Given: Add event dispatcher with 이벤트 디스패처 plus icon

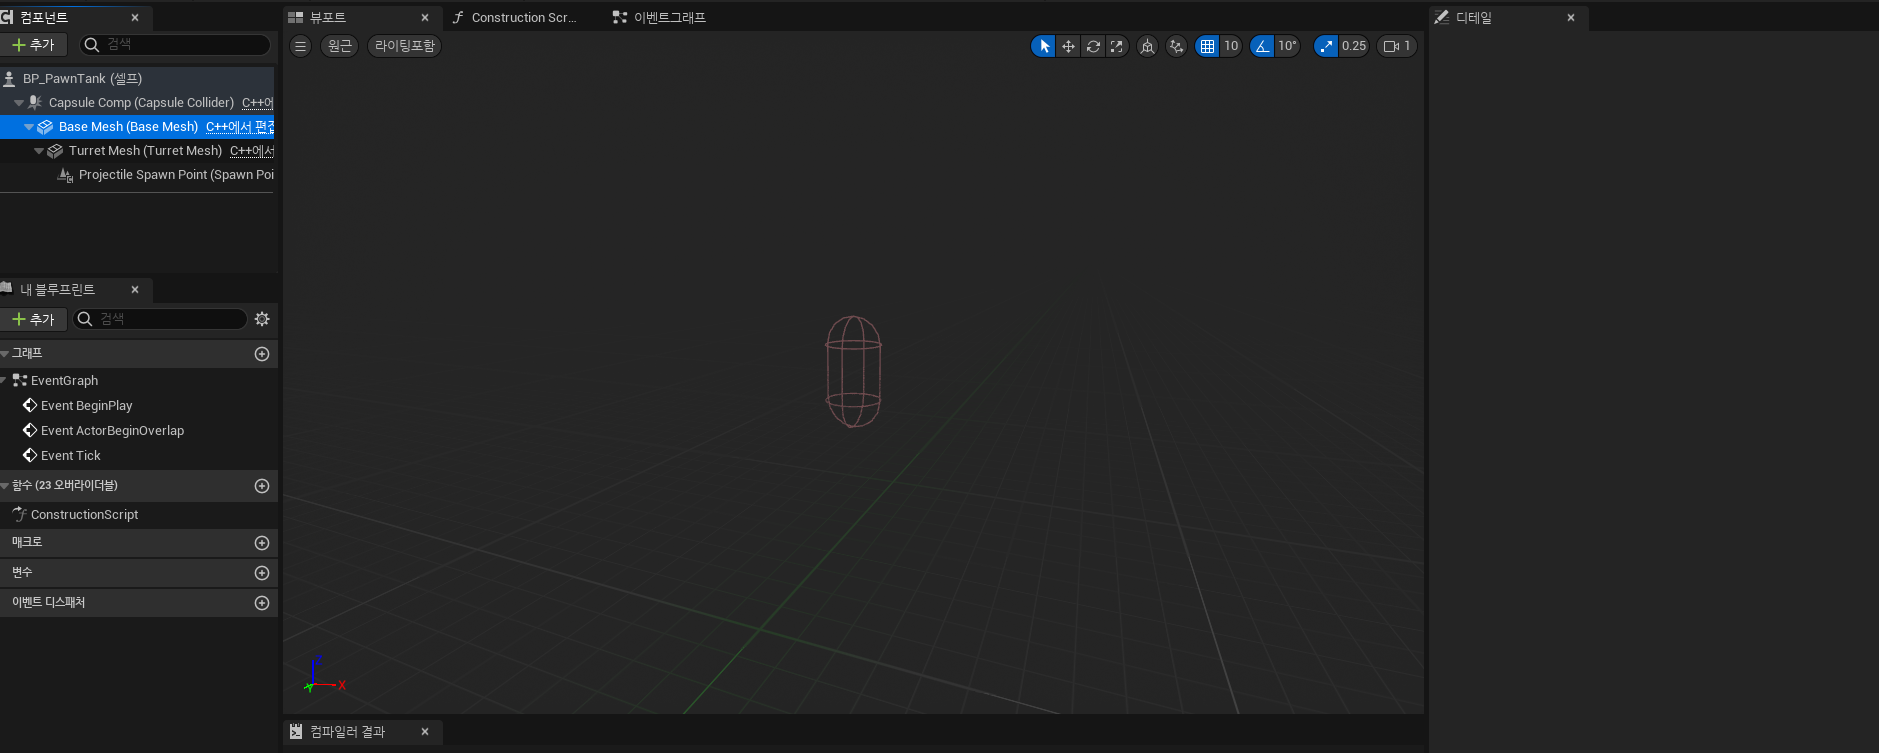Looking at the screenshot, I should click(x=262, y=603).
